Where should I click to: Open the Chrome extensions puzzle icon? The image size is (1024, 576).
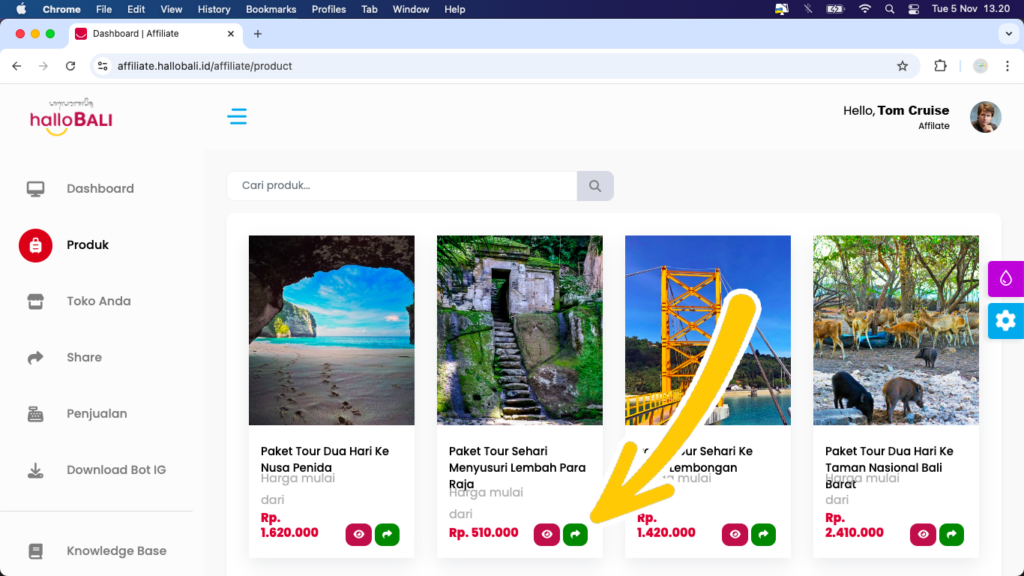click(x=940, y=66)
